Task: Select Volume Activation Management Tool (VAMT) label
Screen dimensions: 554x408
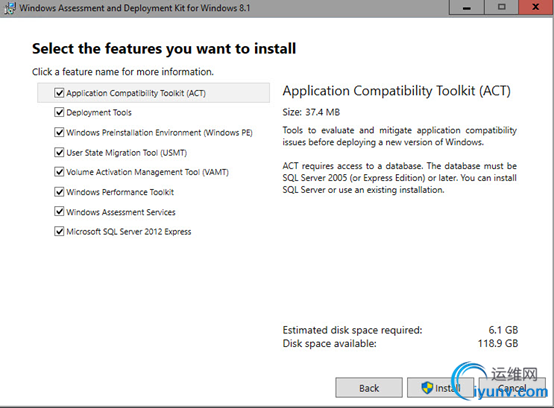Action: coord(147,172)
